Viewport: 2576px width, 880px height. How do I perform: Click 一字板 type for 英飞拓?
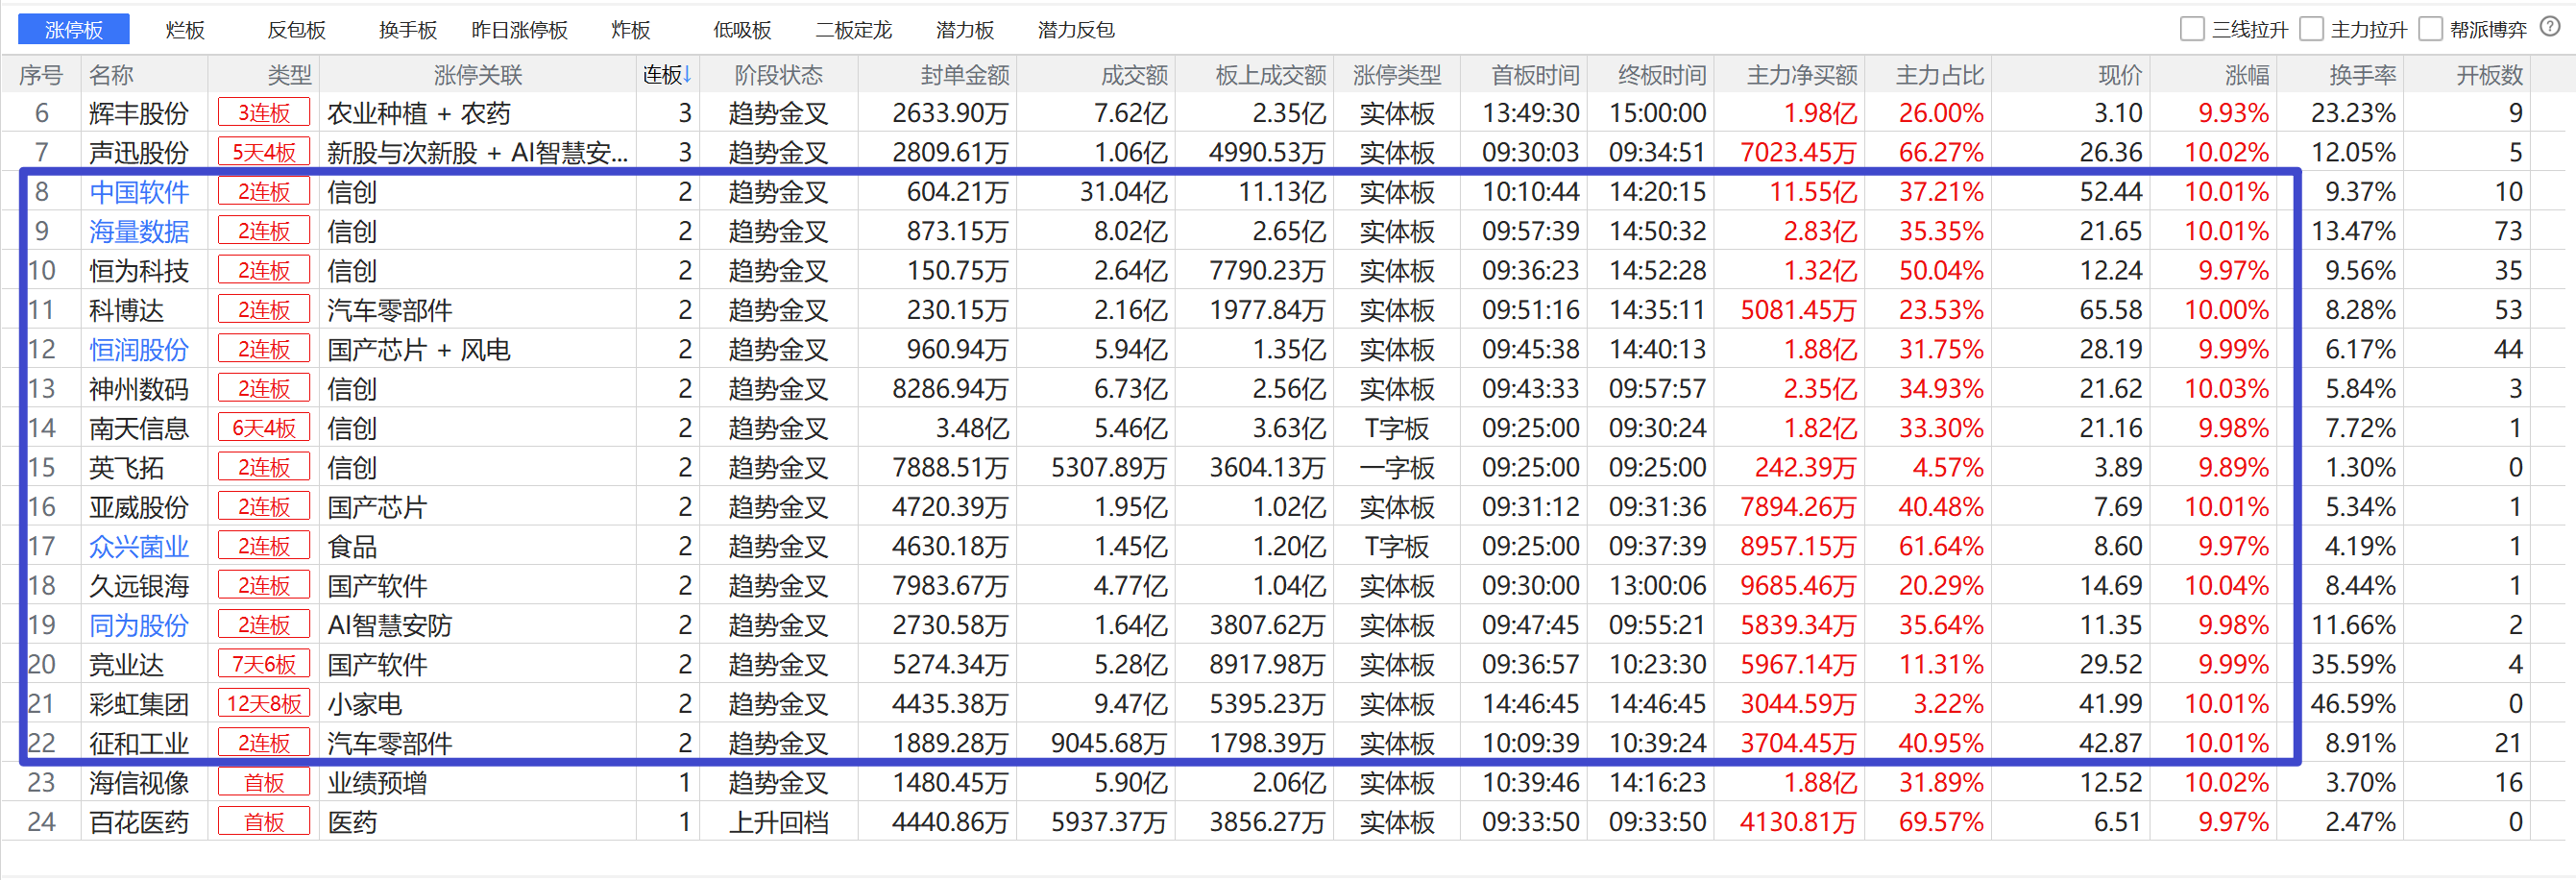pos(1397,467)
